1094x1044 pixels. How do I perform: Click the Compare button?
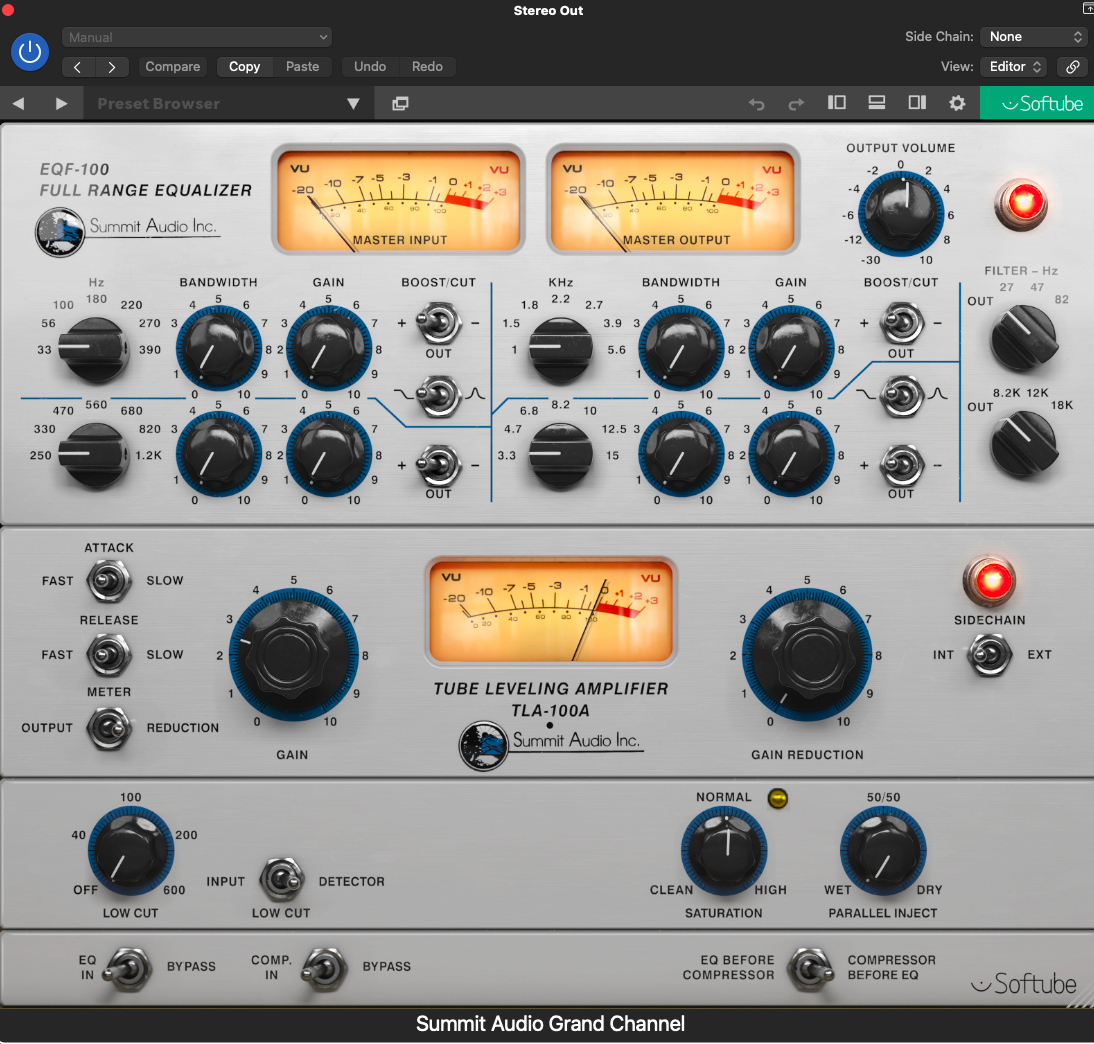pyautogui.click(x=172, y=67)
